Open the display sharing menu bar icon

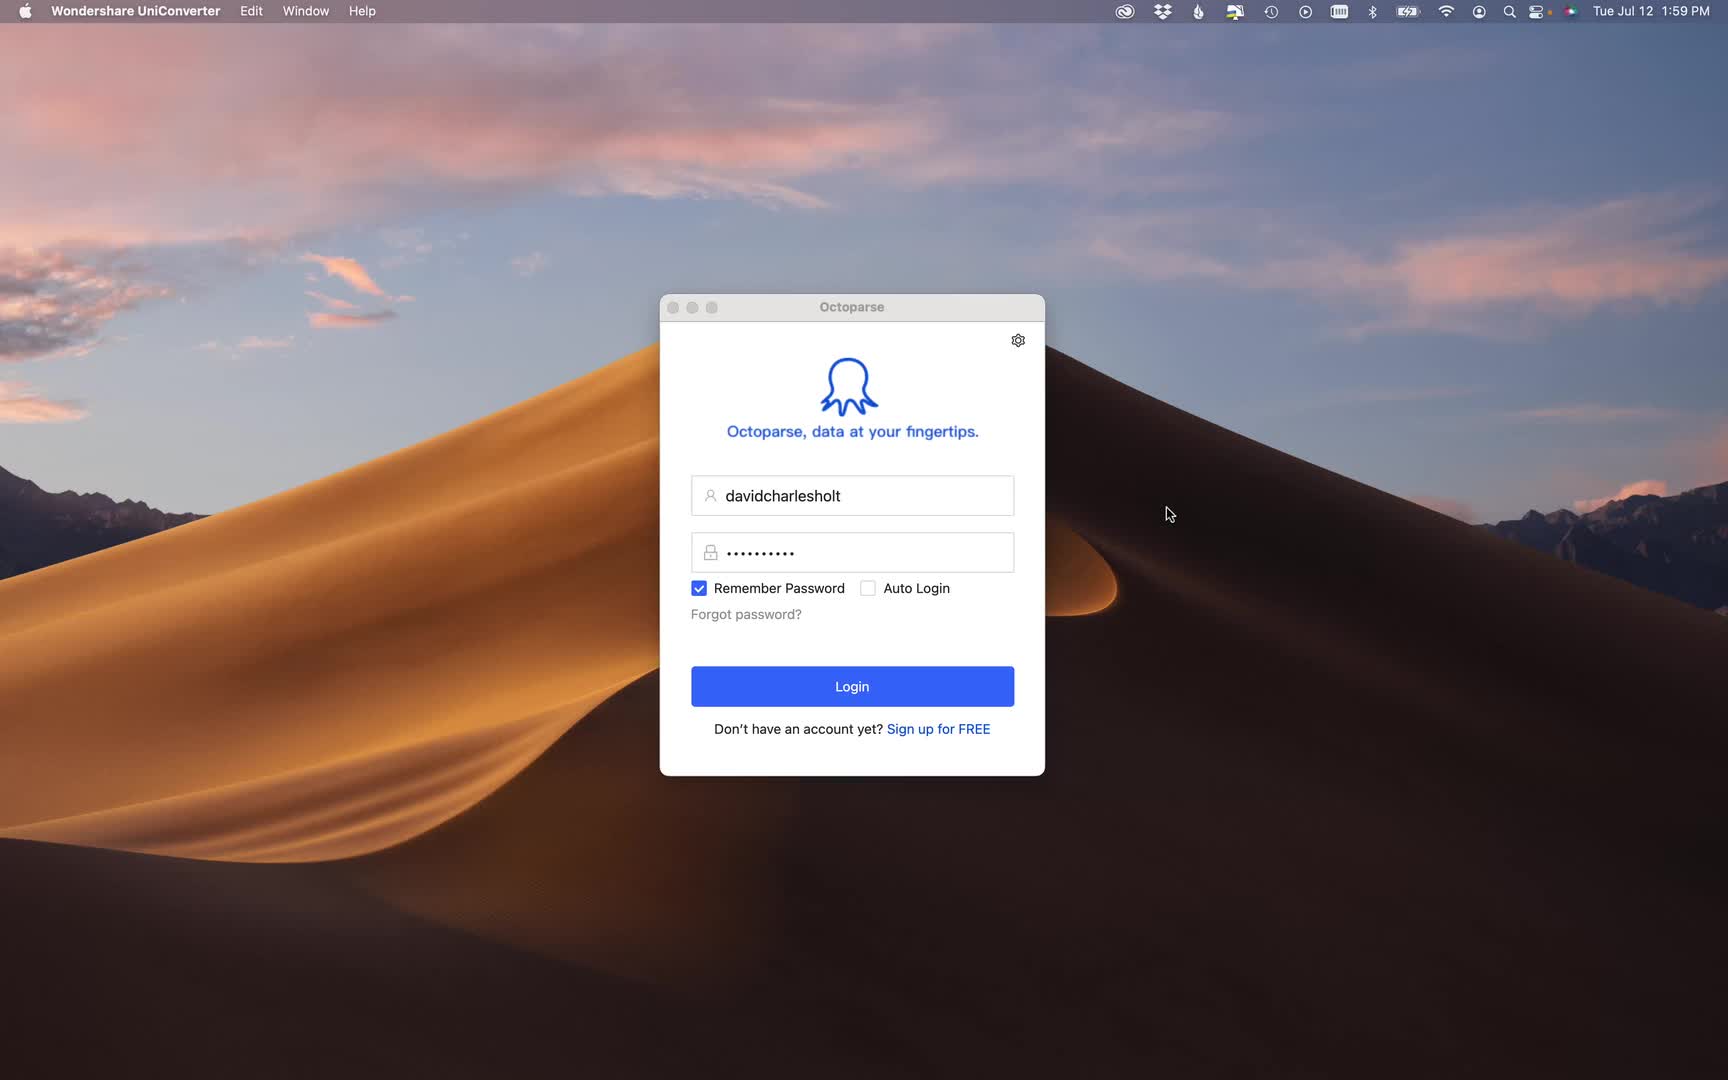pyautogui.click(x=1235, y=12)
